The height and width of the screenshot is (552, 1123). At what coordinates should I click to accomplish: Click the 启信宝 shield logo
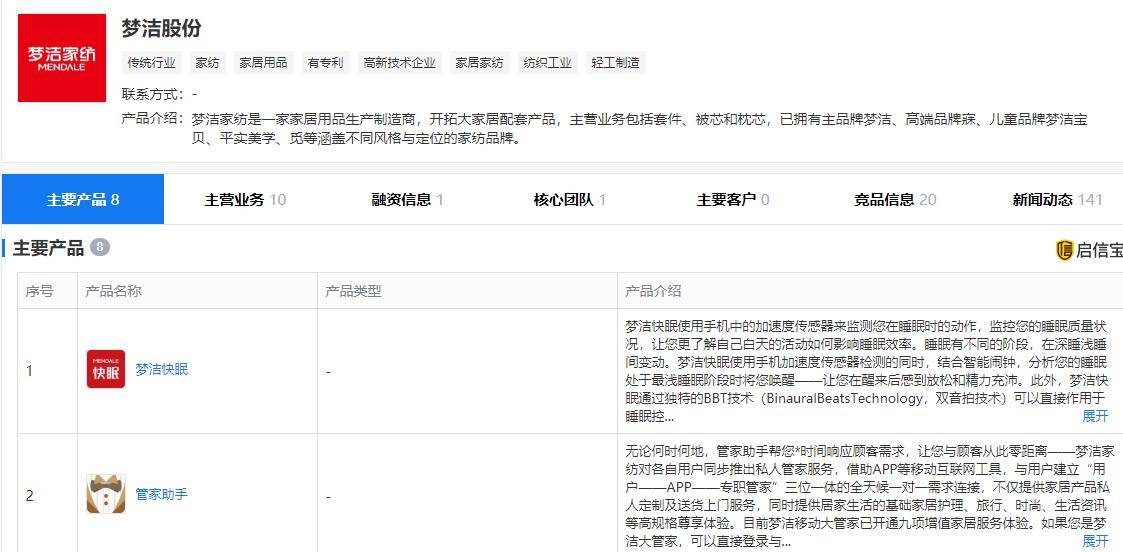1065,250
